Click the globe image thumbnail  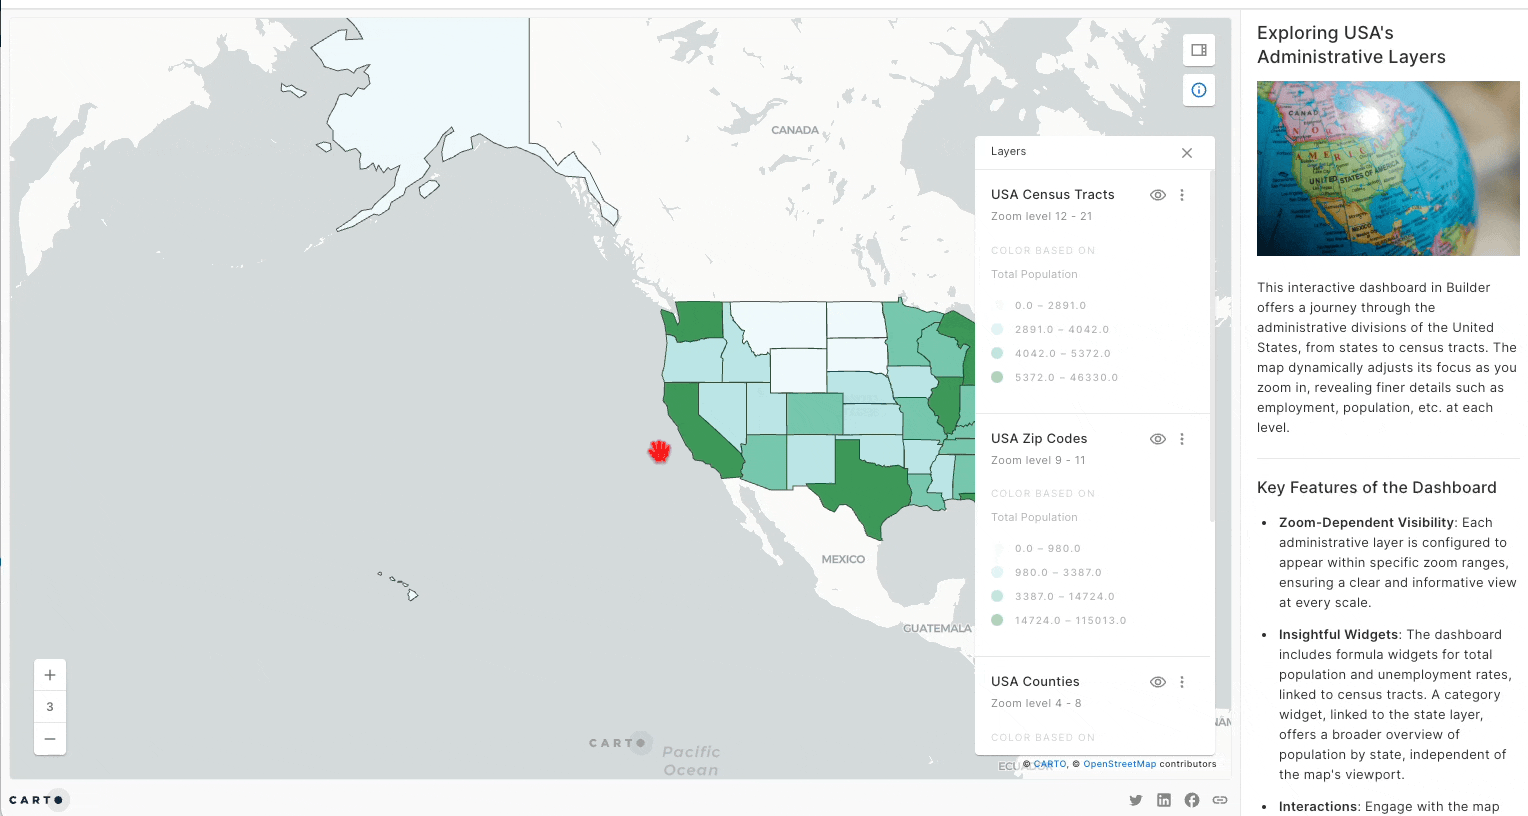pyautogui.click(x=1388, y=168)
